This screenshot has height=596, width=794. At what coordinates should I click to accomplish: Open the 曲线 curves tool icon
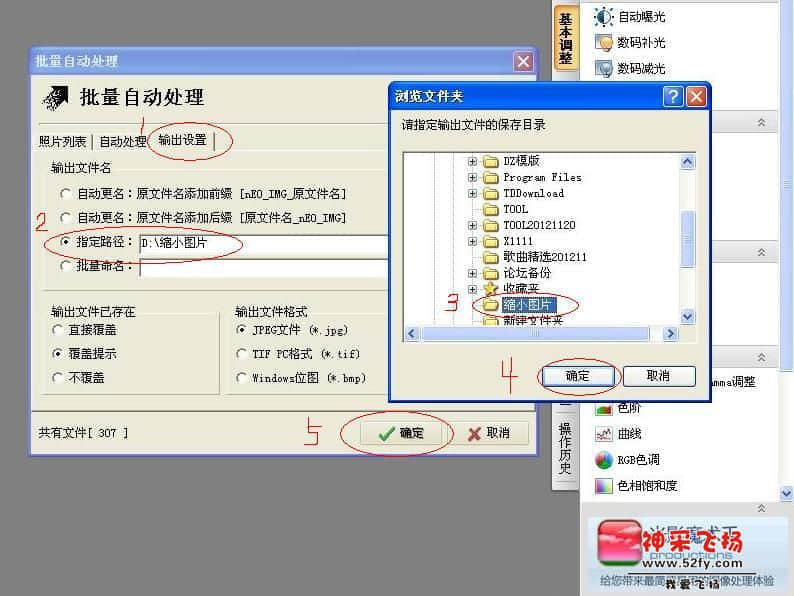click(x=604, y=434)
